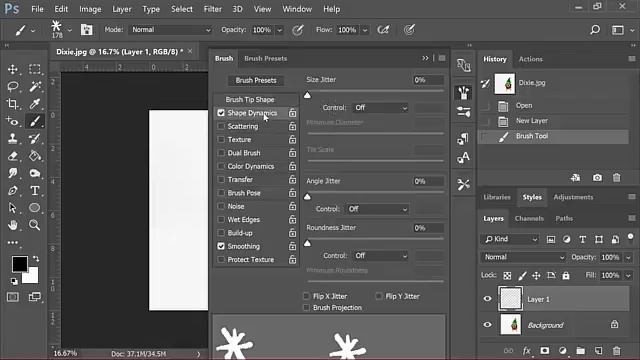Select the Path Selection tool
Screen dimensions: 640x360
tap(13, 208)
